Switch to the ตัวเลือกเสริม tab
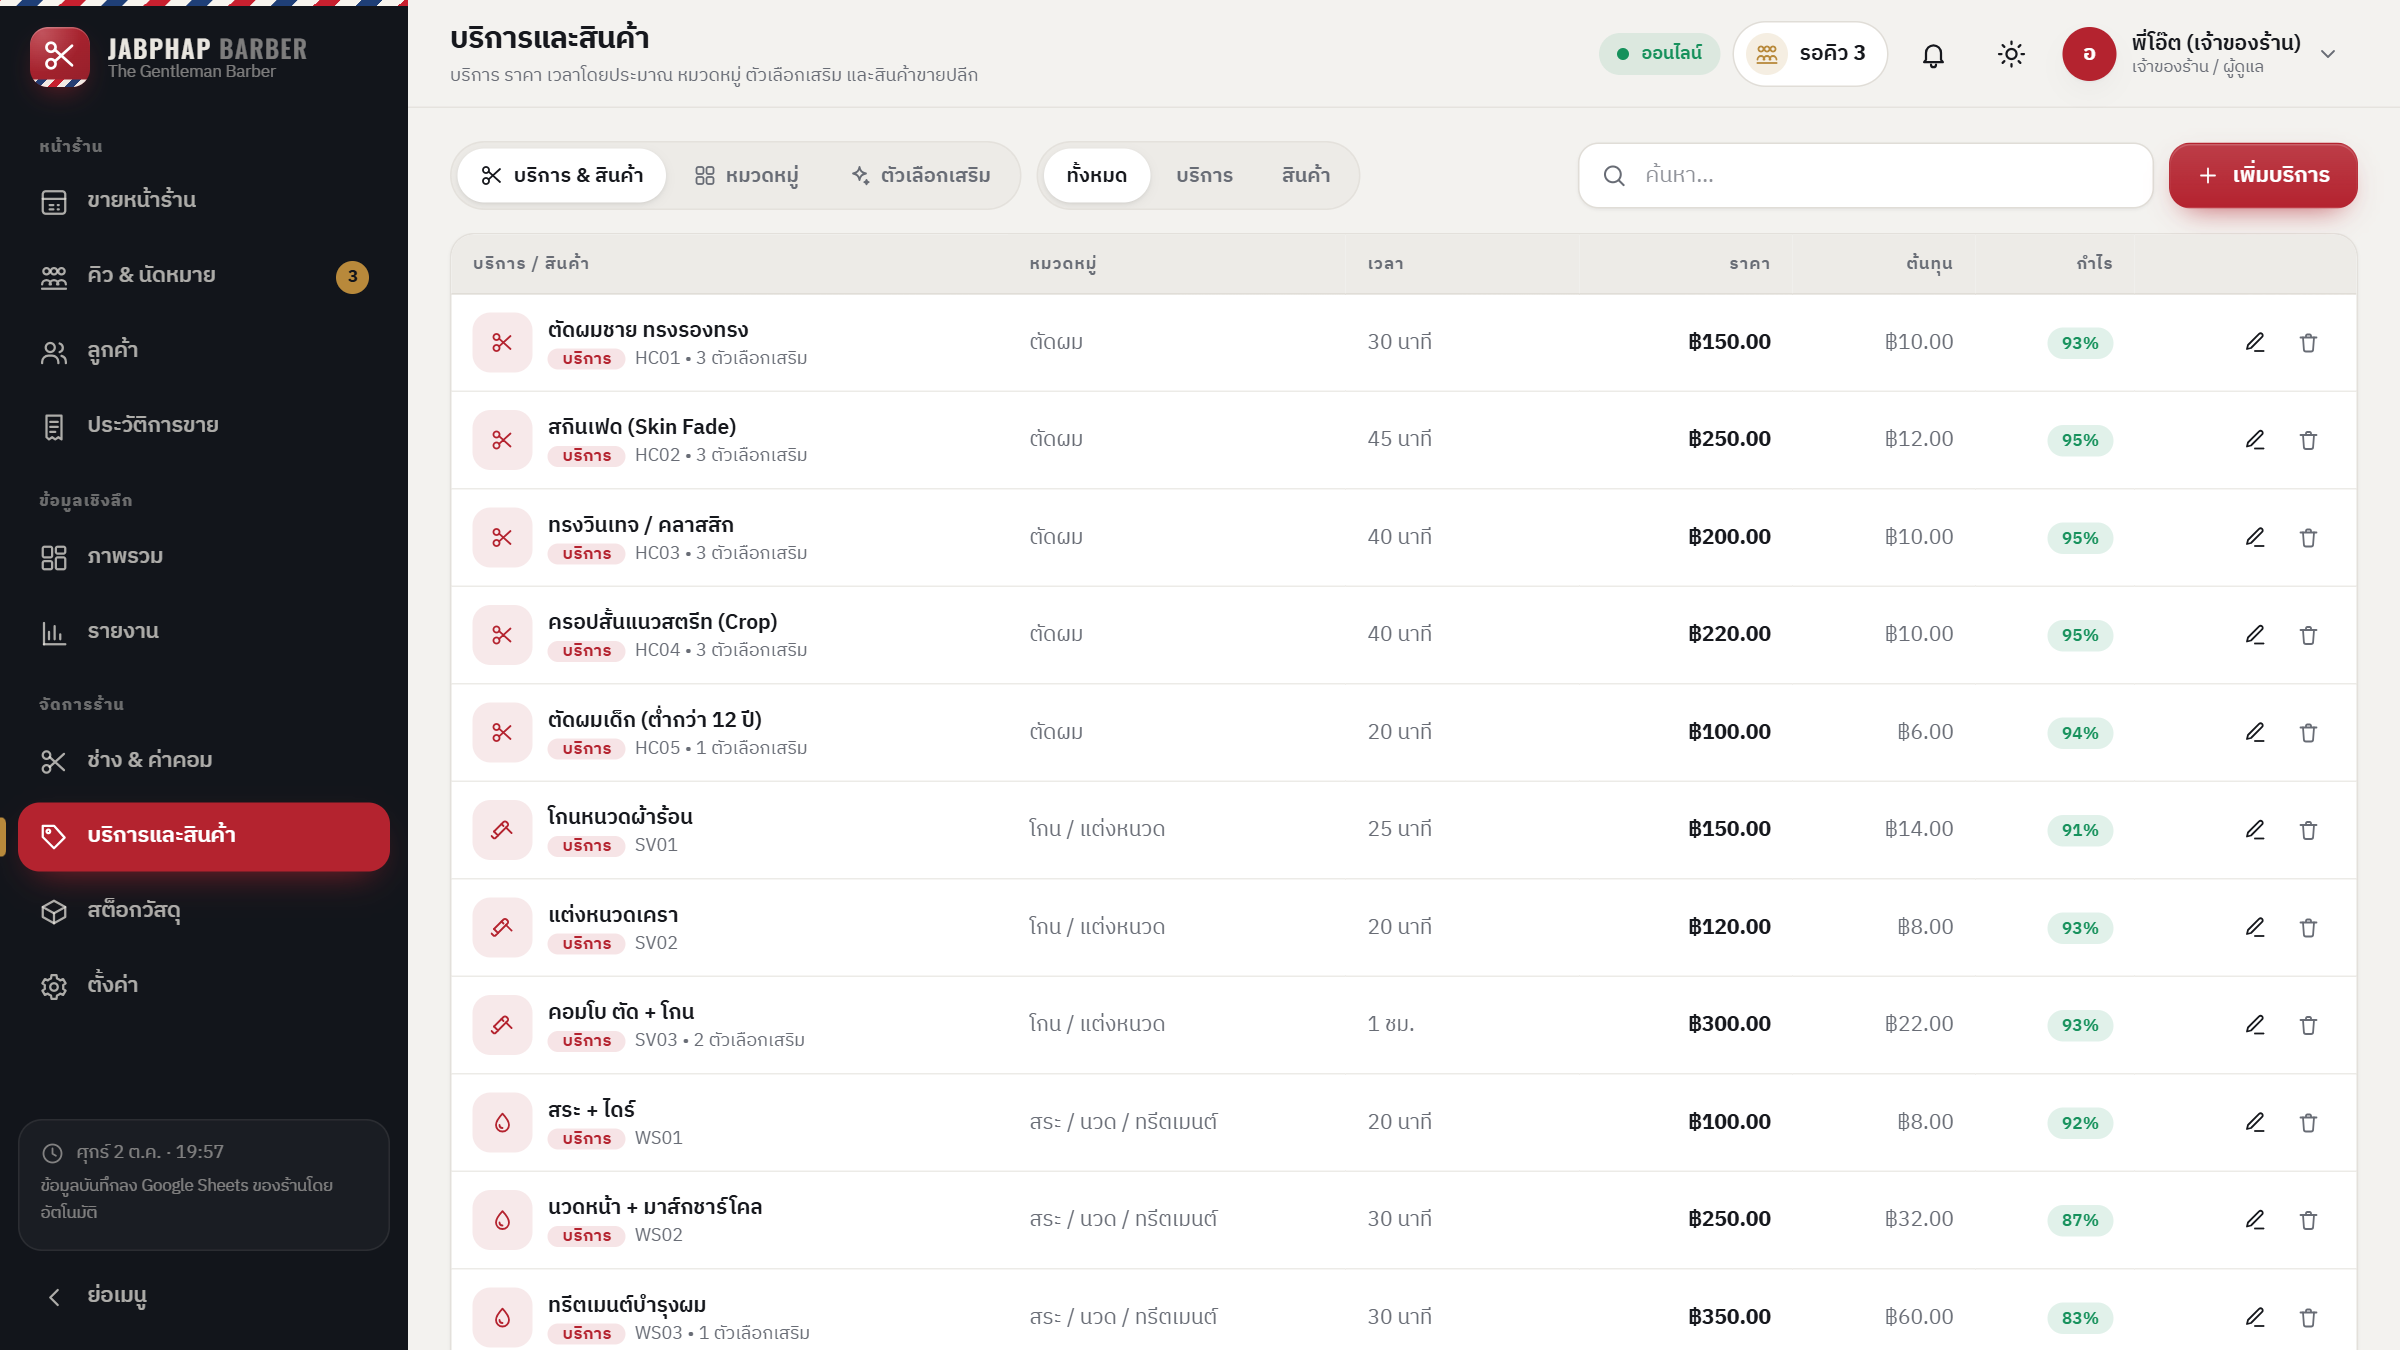2400x1350 pixels. [920, 175]
